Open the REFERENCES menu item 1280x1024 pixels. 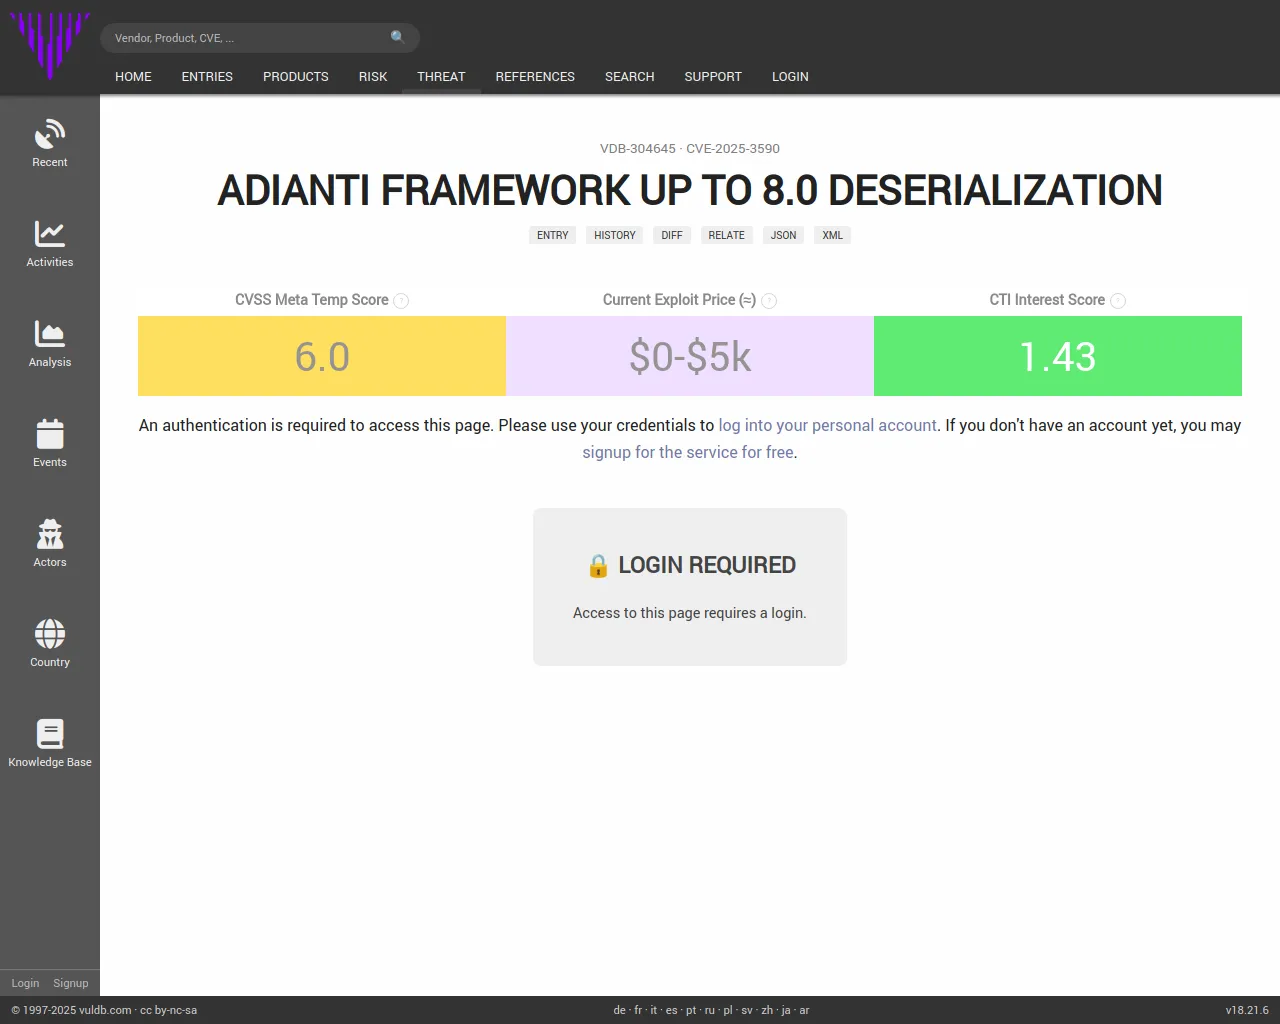[535, 77]
